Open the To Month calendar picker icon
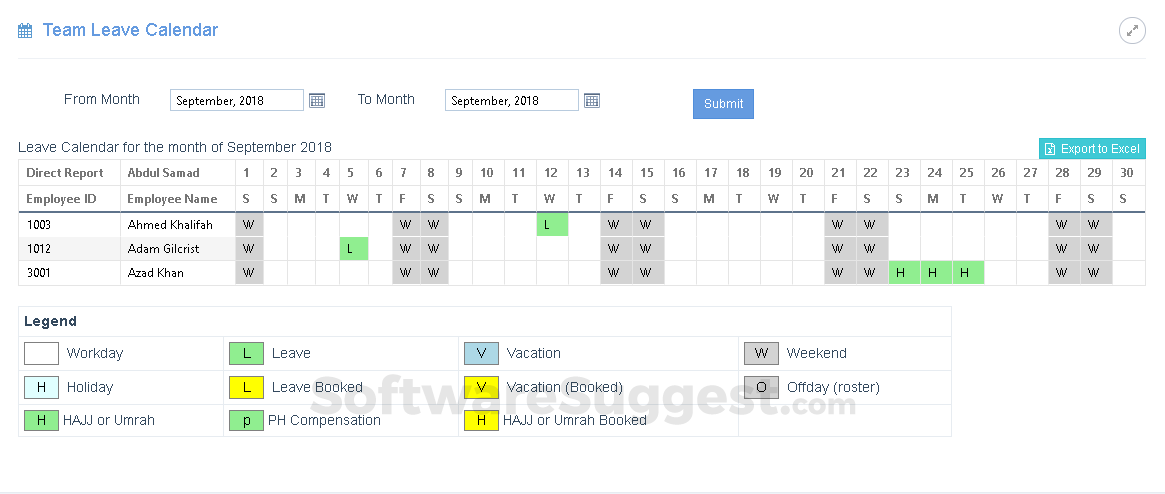 [x=592, y=100]
